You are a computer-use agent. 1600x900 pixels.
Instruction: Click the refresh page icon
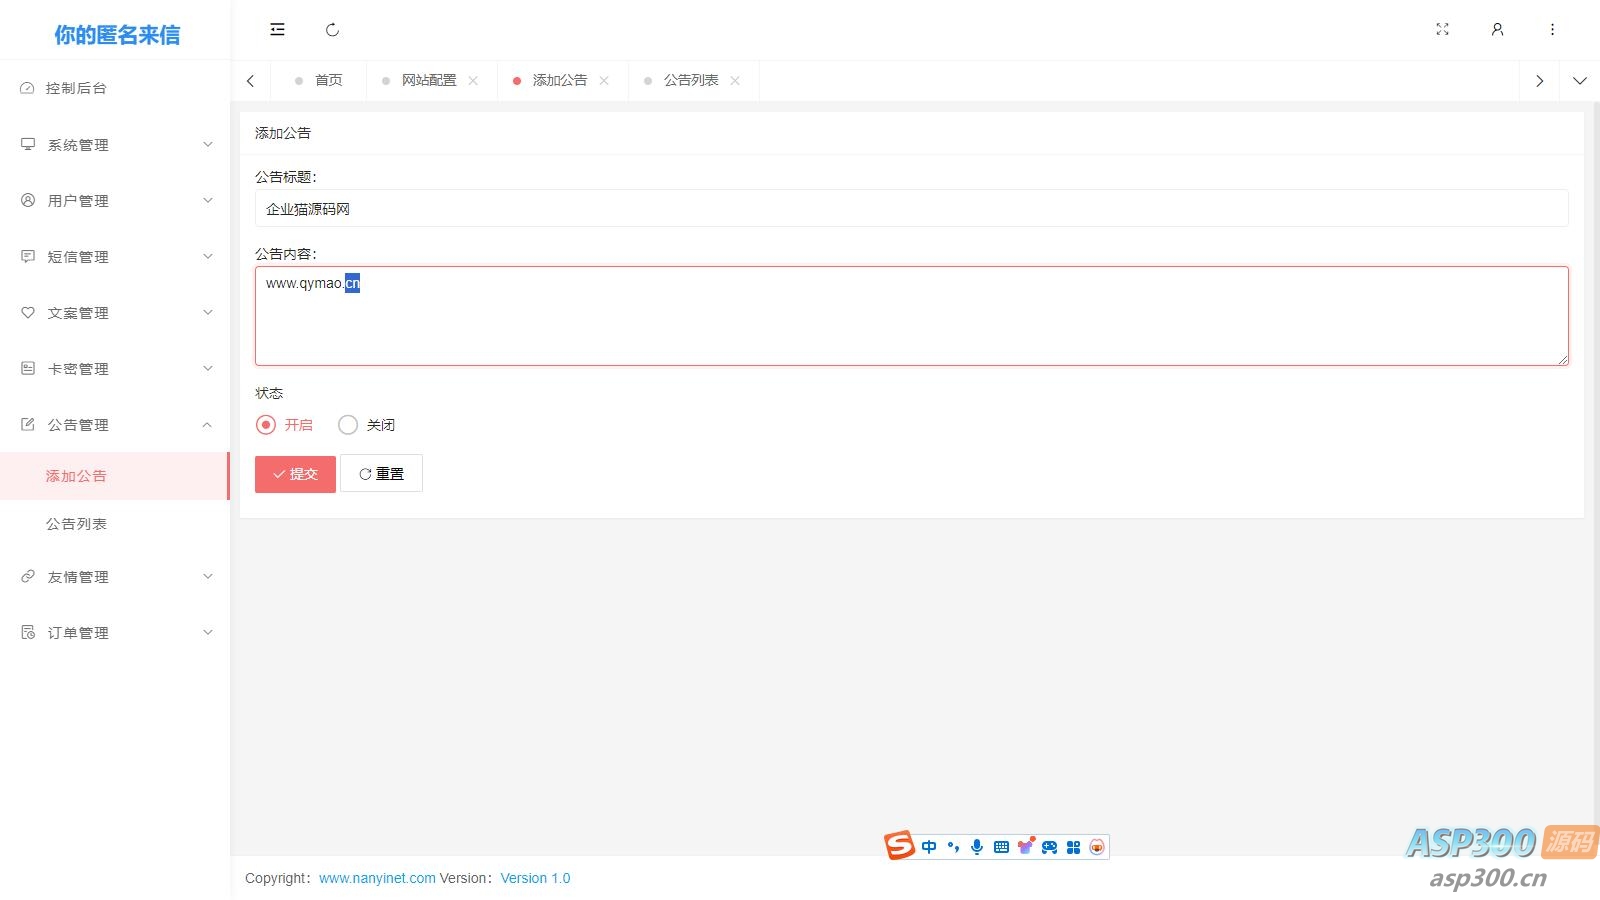pos(333,30)
